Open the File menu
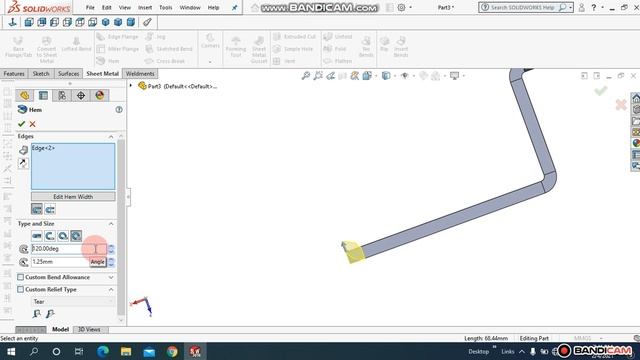Screen dimensions: 640x360 pos(90,7)
